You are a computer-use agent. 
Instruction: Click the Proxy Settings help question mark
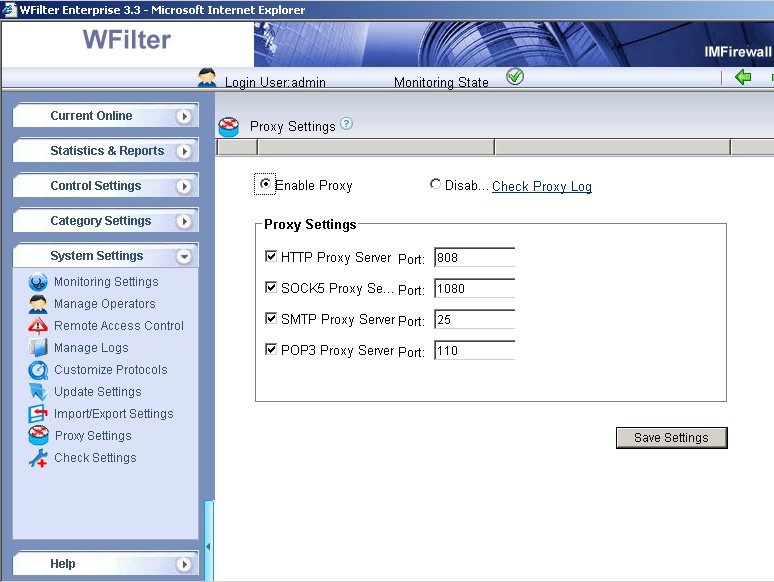coord(347,123)
